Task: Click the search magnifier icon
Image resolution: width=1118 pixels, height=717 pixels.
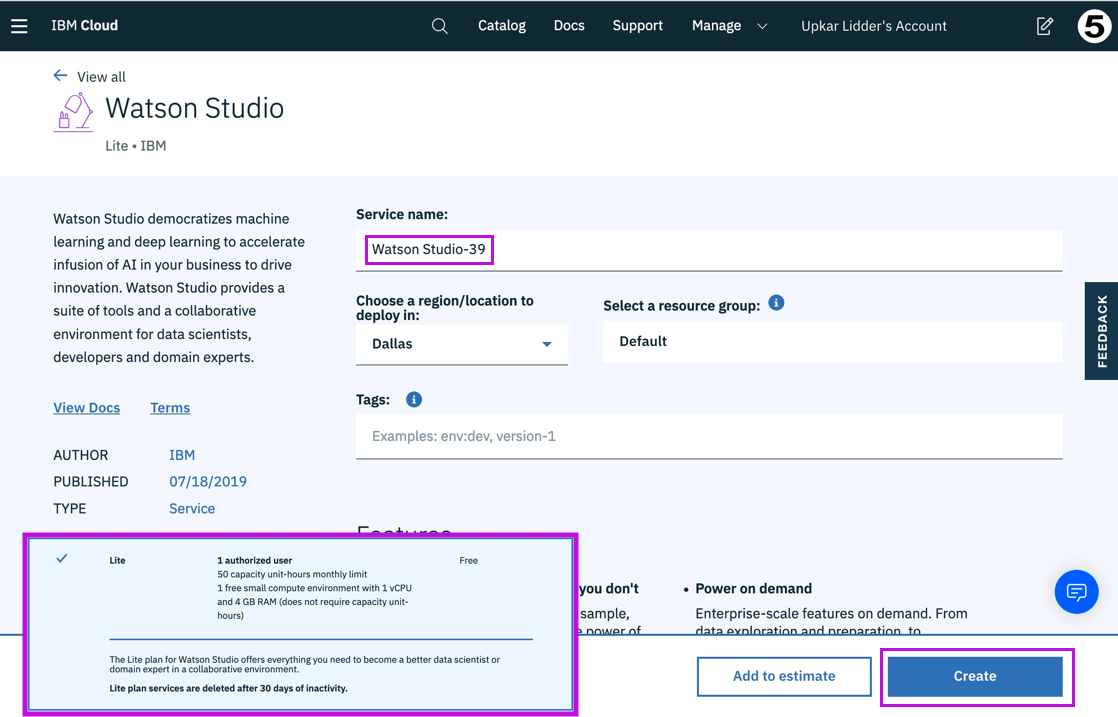Action: (x=440, y=26)
